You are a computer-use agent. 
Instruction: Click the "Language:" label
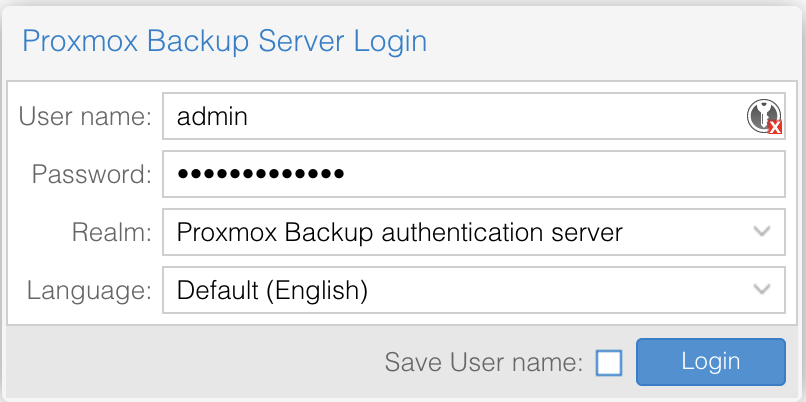pyautogui.click(x=89, y=291)
